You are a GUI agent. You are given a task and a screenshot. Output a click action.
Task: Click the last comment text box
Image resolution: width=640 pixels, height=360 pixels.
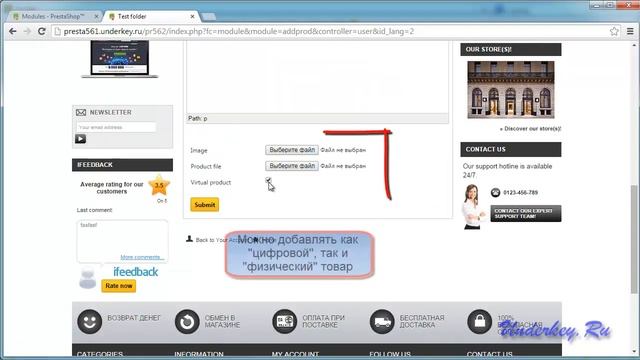coord(122,241)
